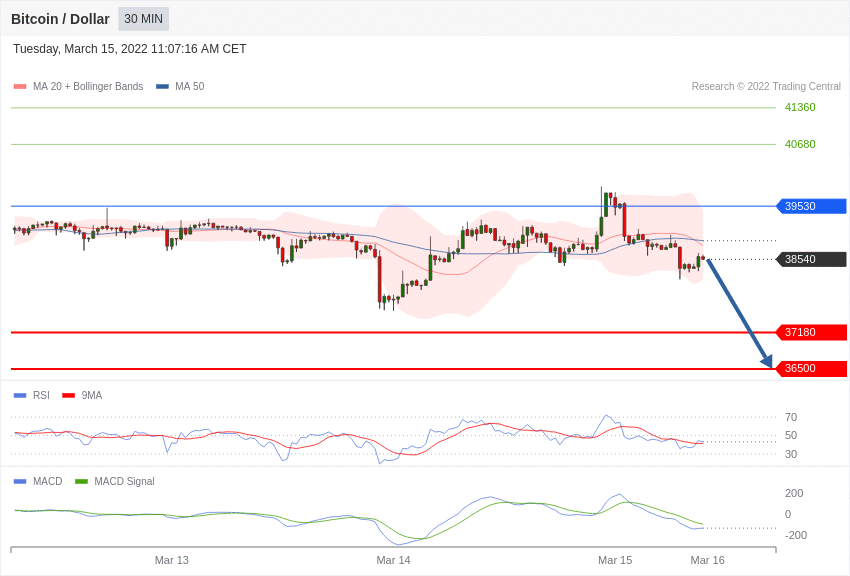This screenshot has height=576, width=850.
Task: Click the 40680 resistance level label
Action: [x=800, y=144]
